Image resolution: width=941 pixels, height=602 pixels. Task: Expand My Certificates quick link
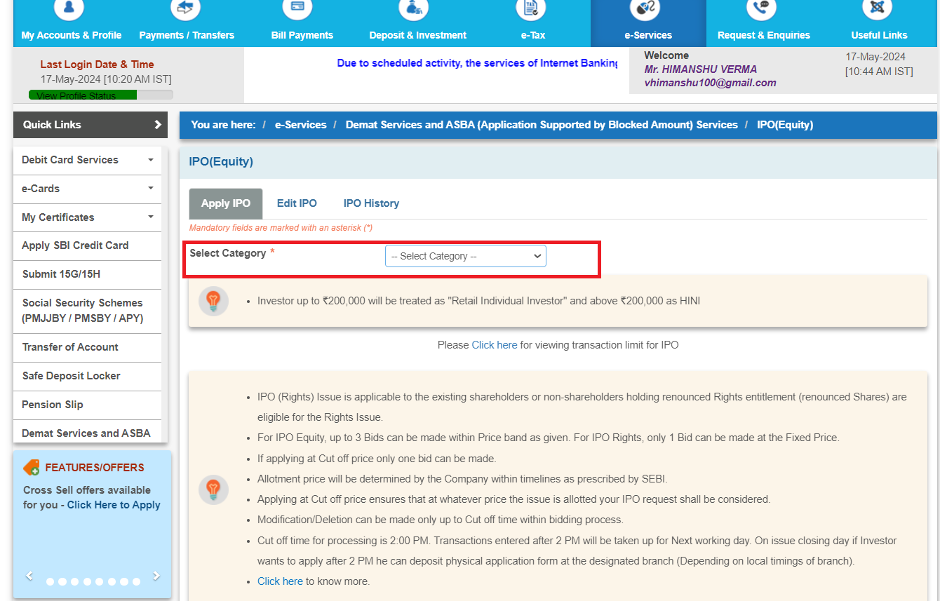click(150, 217)
